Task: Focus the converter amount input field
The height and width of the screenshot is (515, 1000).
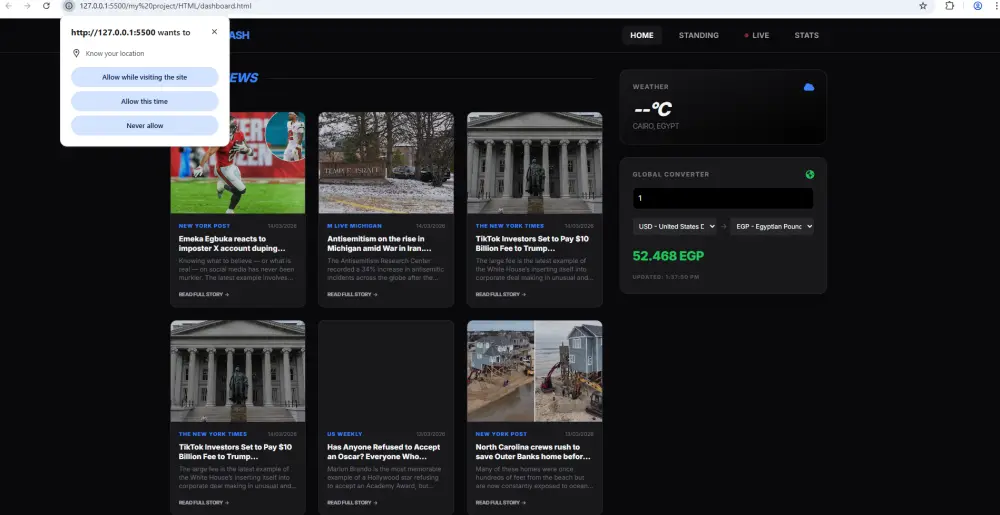Action: [x=723, y=198]
